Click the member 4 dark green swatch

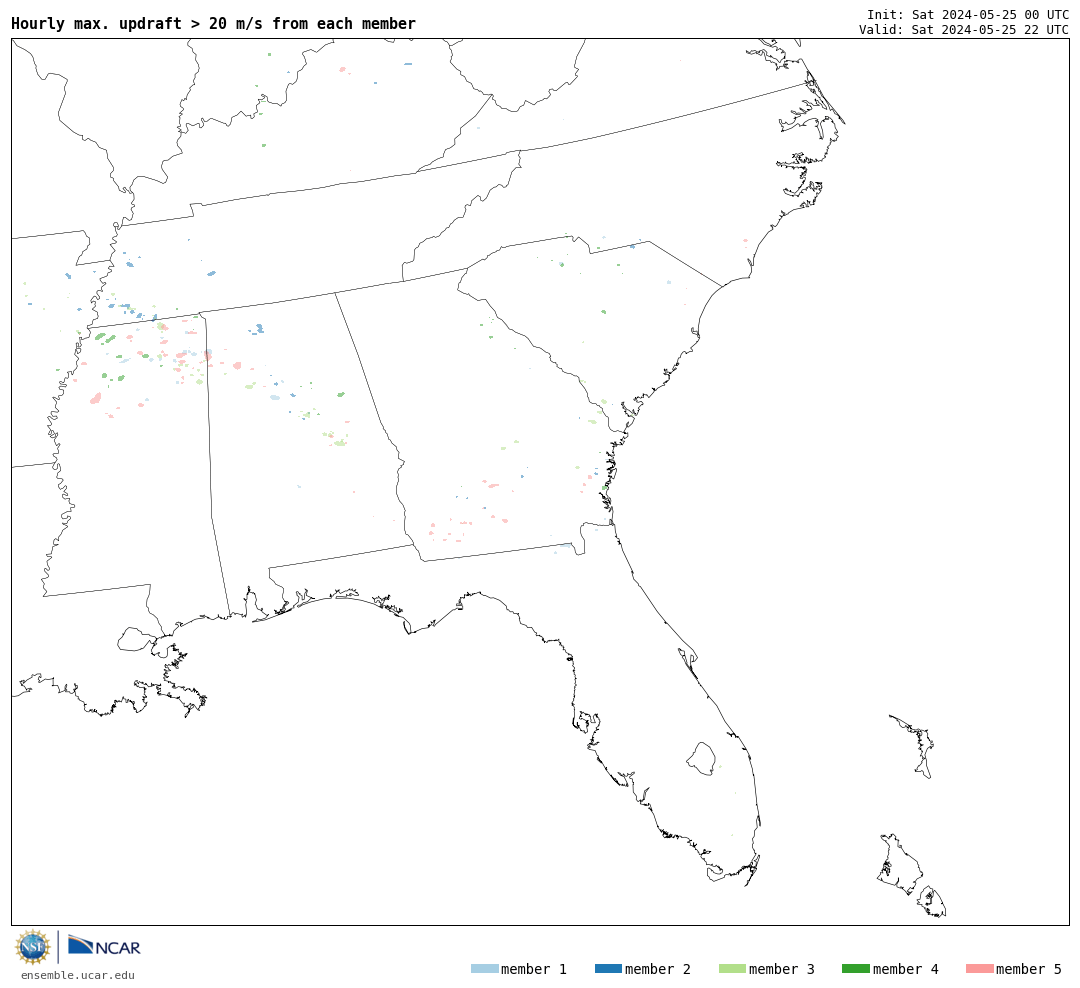point(855,968)
